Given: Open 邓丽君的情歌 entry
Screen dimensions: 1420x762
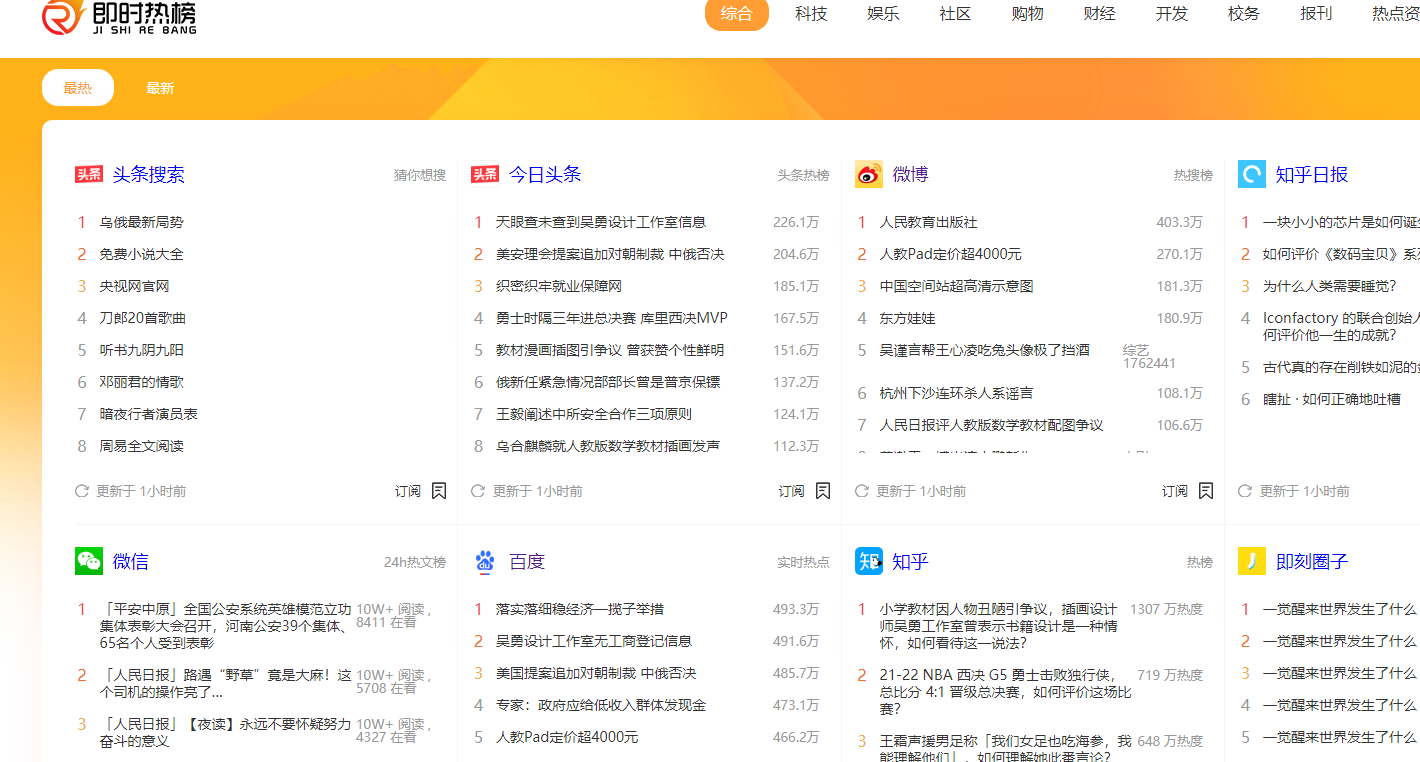Looking at the screenshot, I should click(x=142, y=382).
